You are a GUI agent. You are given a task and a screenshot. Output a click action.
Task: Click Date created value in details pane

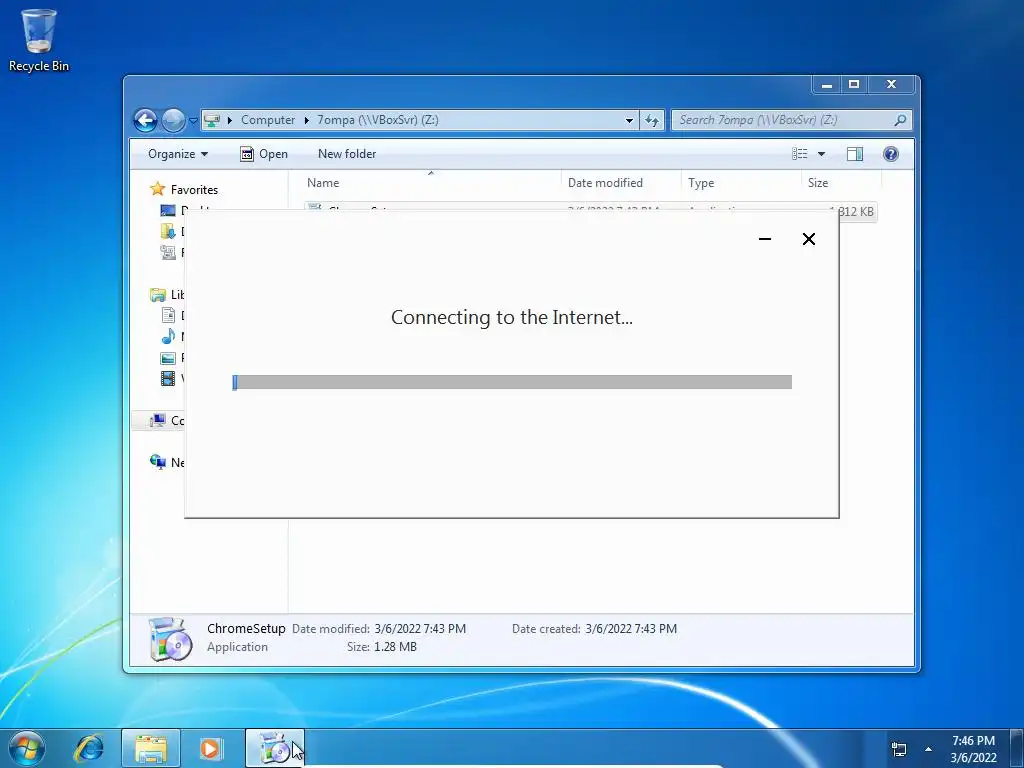coord(631,629)
